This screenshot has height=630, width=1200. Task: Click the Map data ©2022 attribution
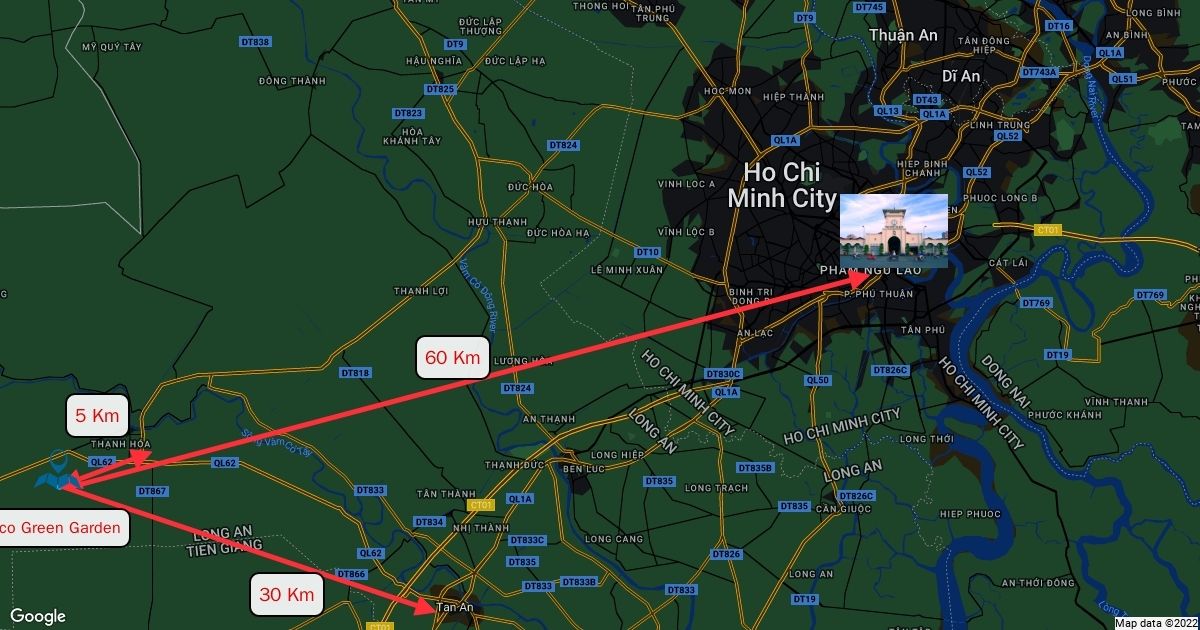pyautogui.click(x=1156, y=623)
